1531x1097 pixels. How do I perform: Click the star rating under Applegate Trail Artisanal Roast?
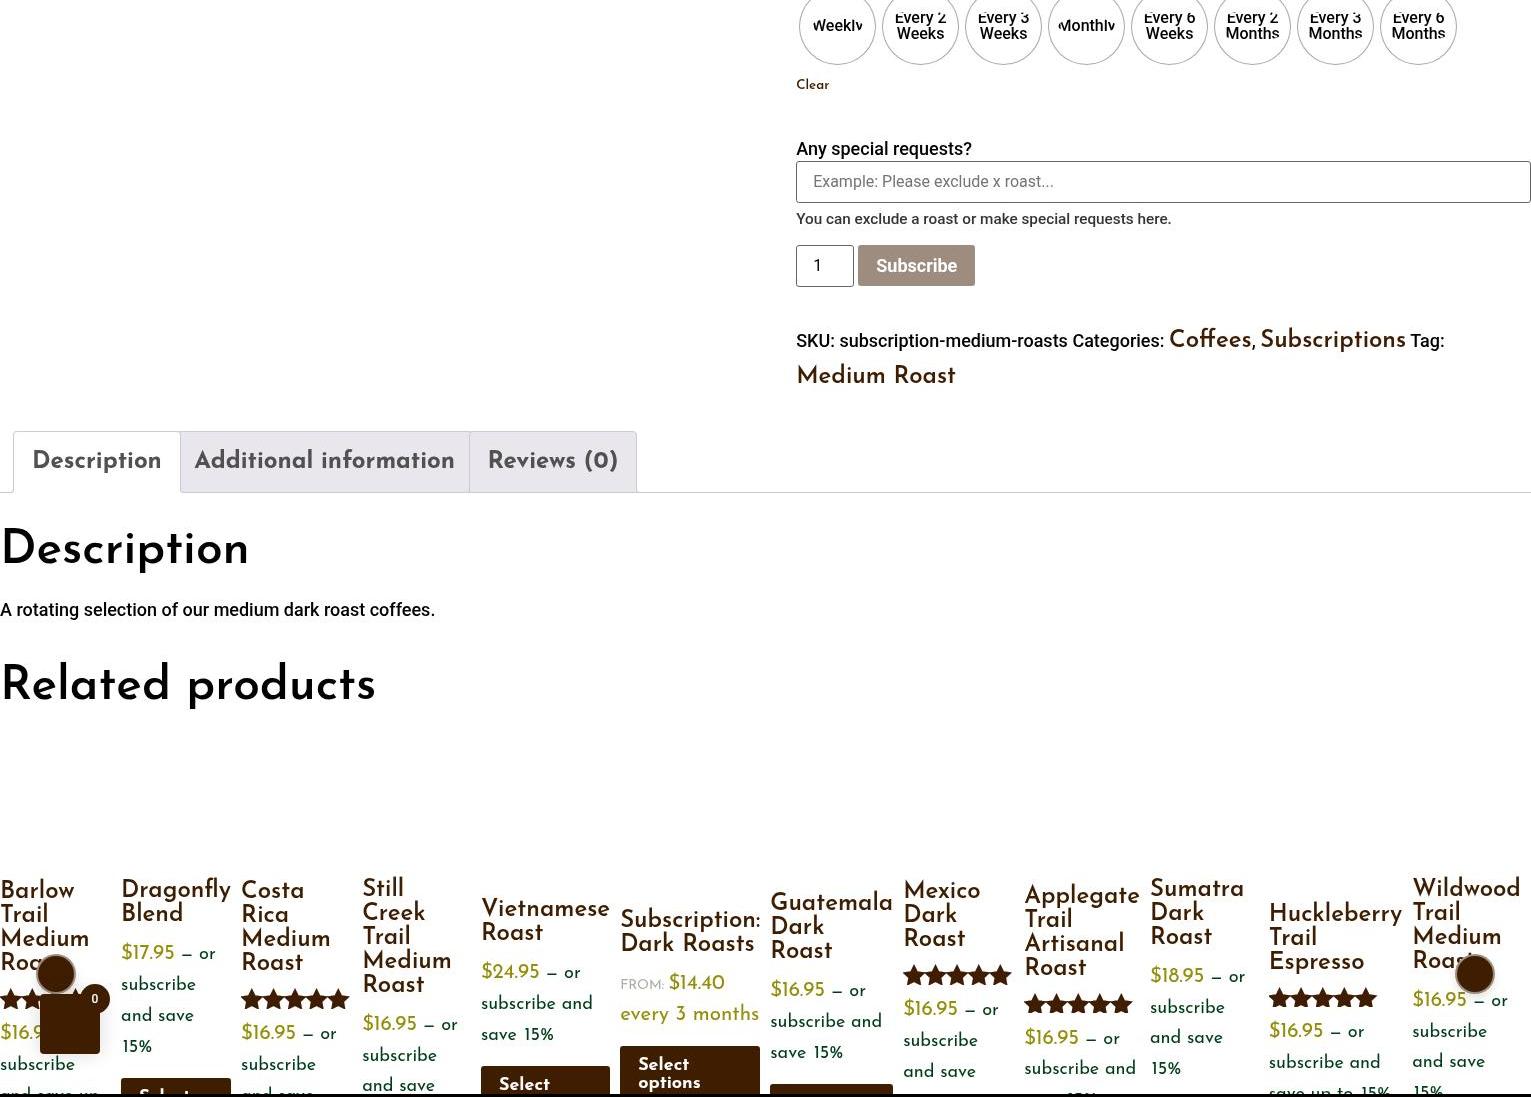pos(1078,1004)
